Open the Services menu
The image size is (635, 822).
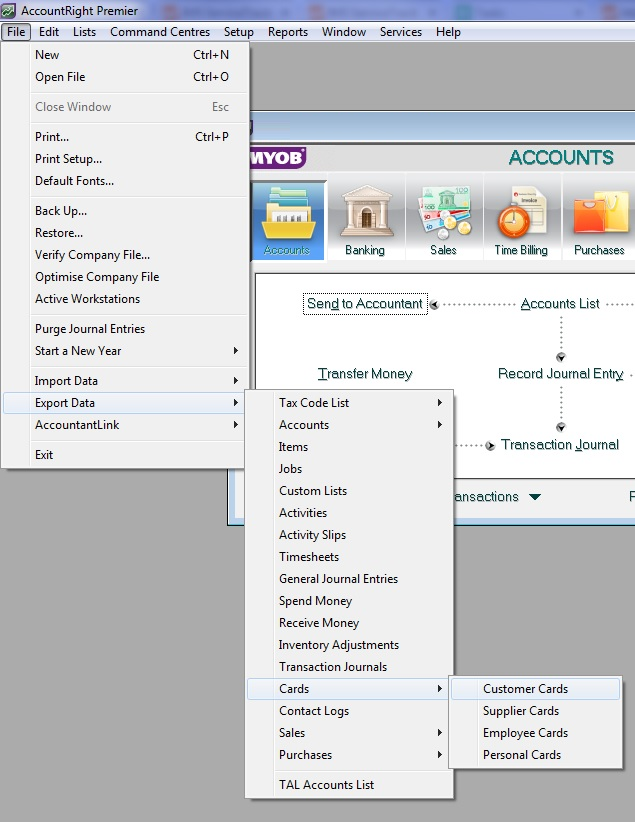[401, 32]
